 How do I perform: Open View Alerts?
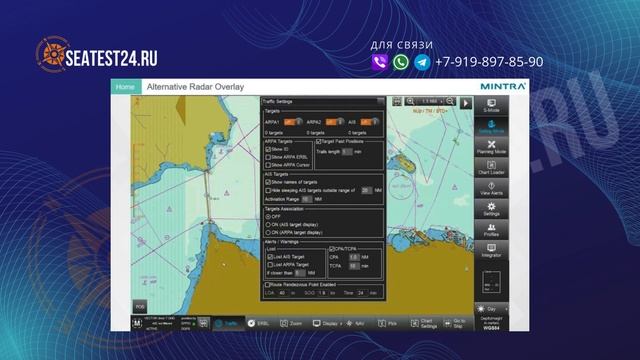(491, 188)
